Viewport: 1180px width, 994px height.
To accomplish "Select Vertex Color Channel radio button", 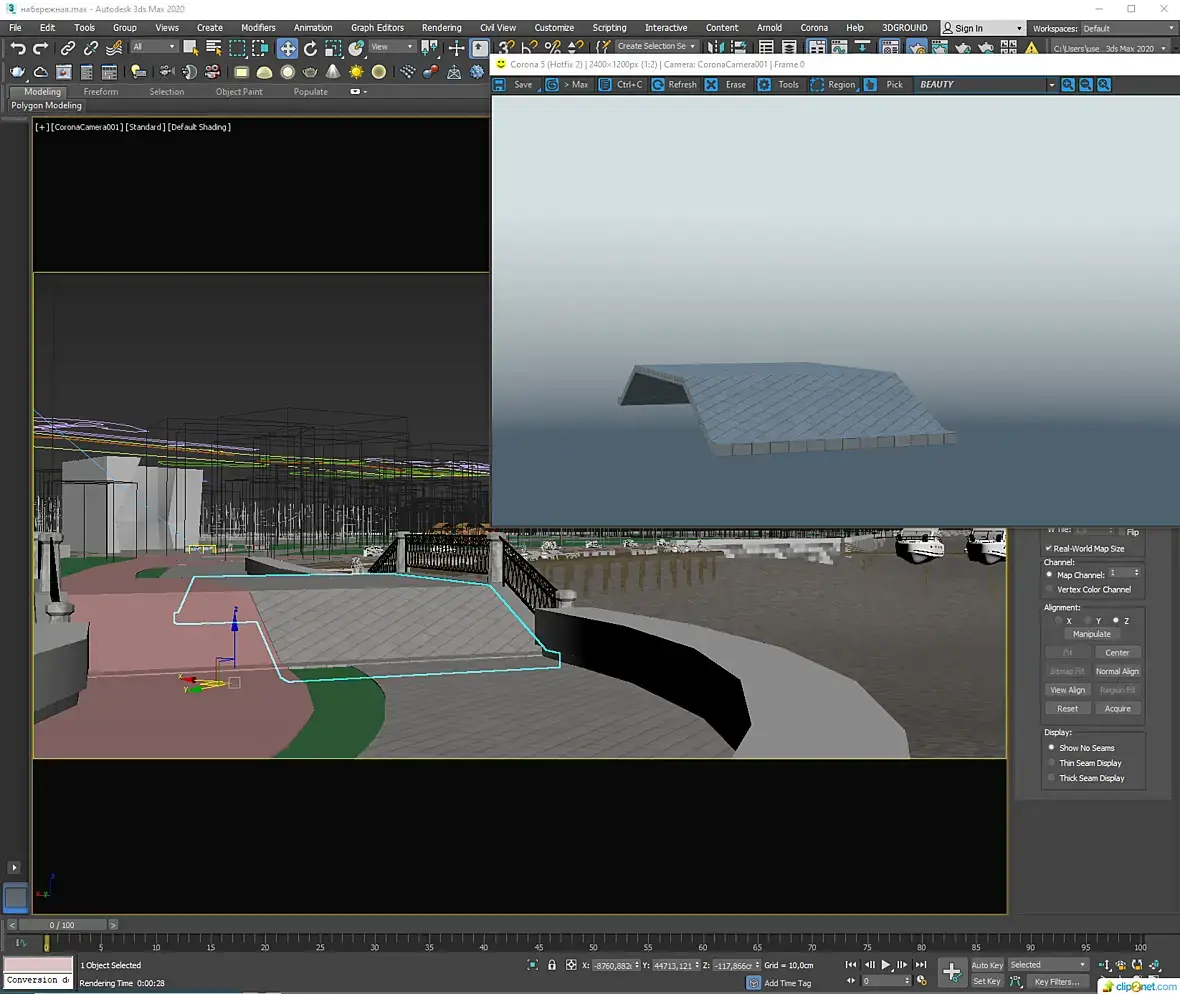I will (x=1050, y=590).
